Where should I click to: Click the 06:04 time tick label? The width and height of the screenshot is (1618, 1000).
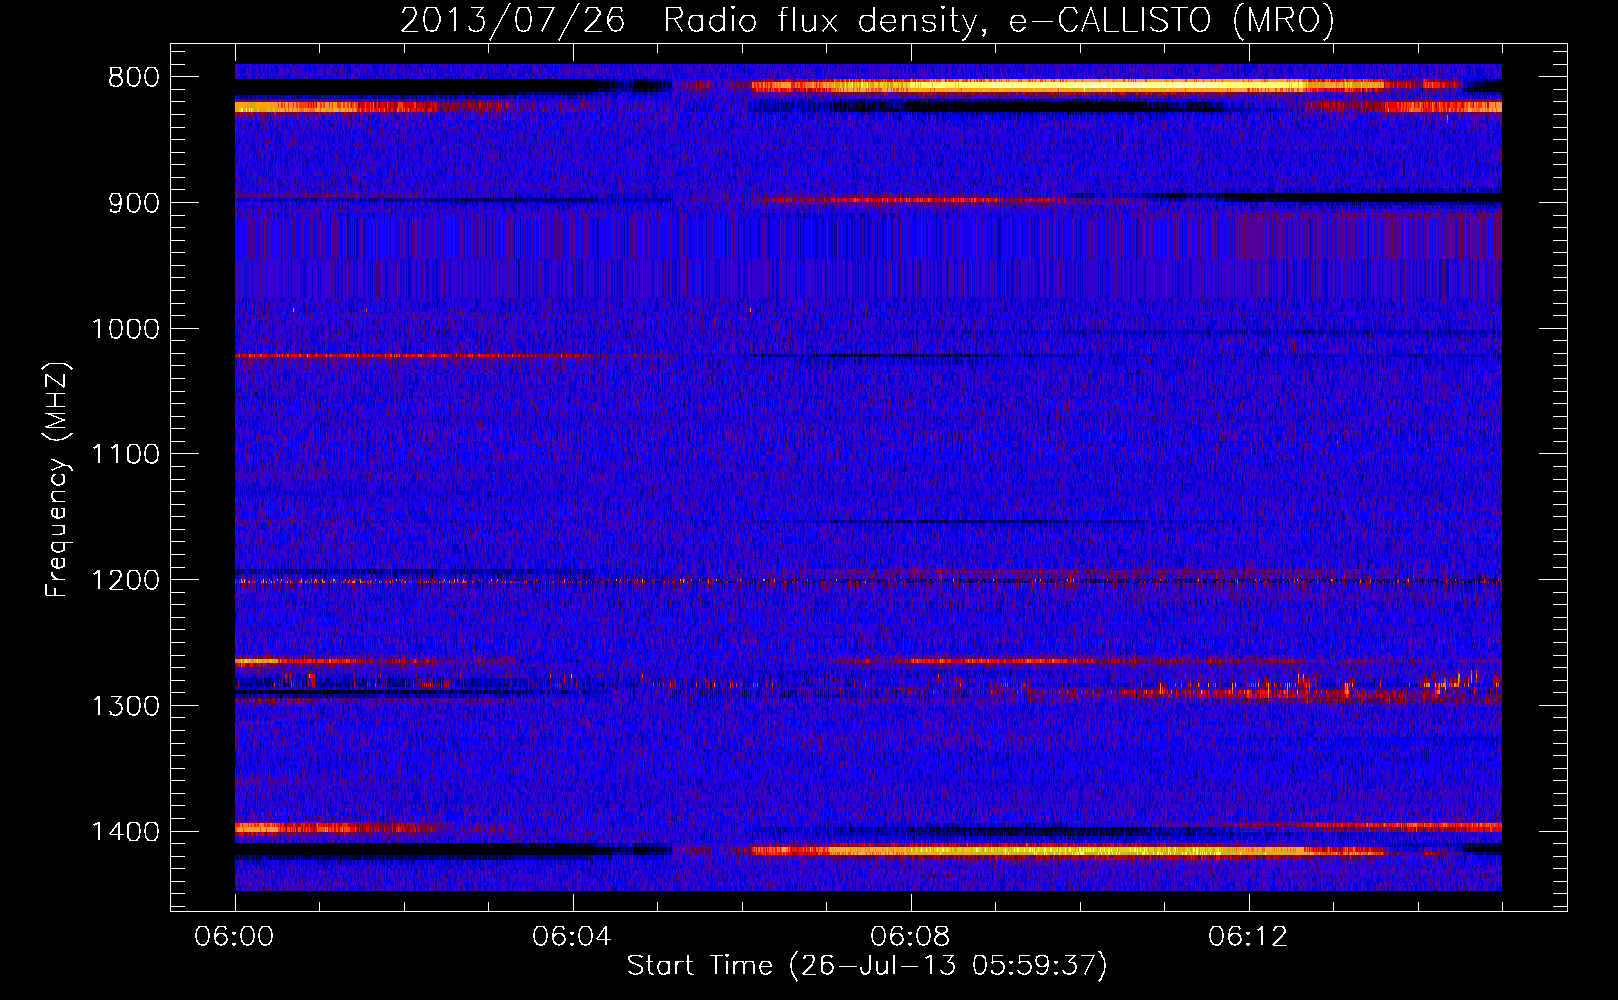(x=572, y=937)
